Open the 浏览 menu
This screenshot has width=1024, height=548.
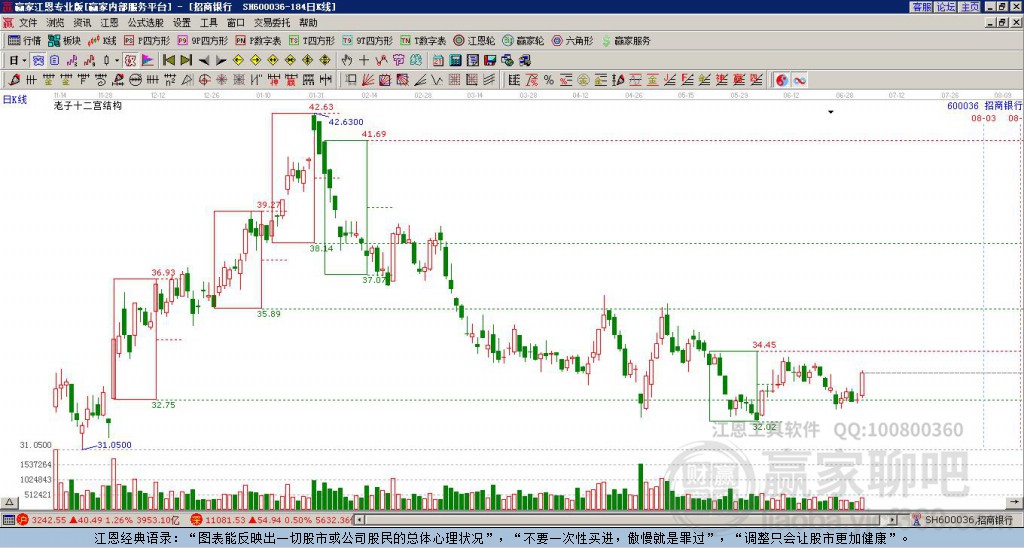(x=55, y=23)
